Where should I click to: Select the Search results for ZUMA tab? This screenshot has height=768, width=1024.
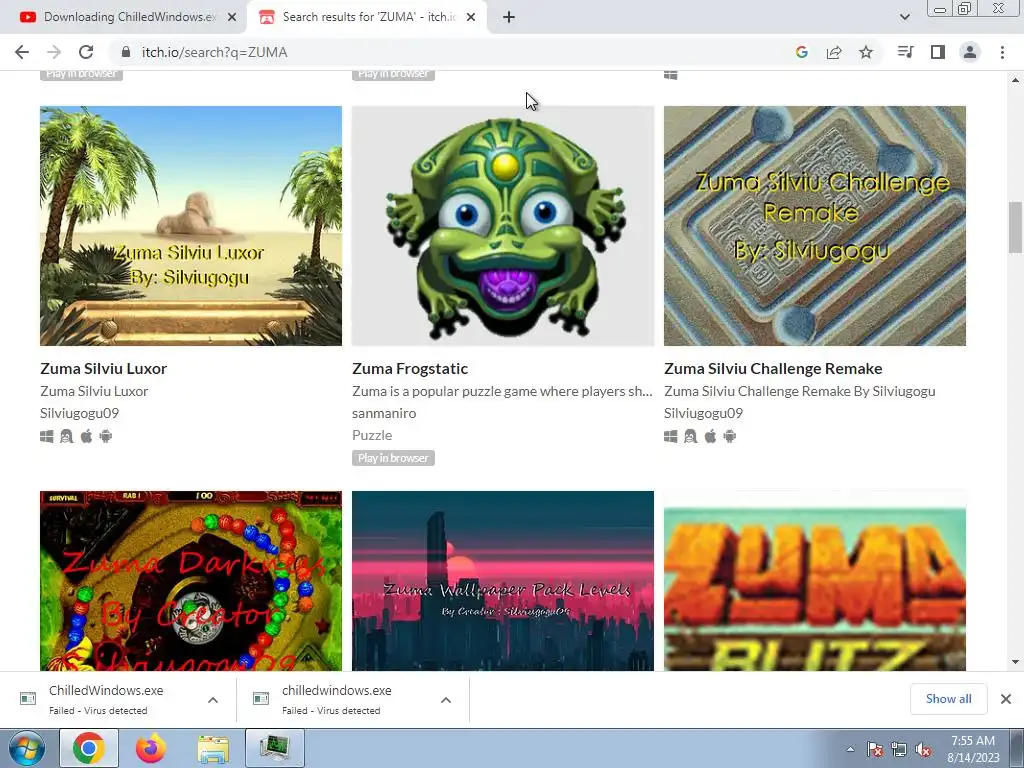(x=369, y=17)
